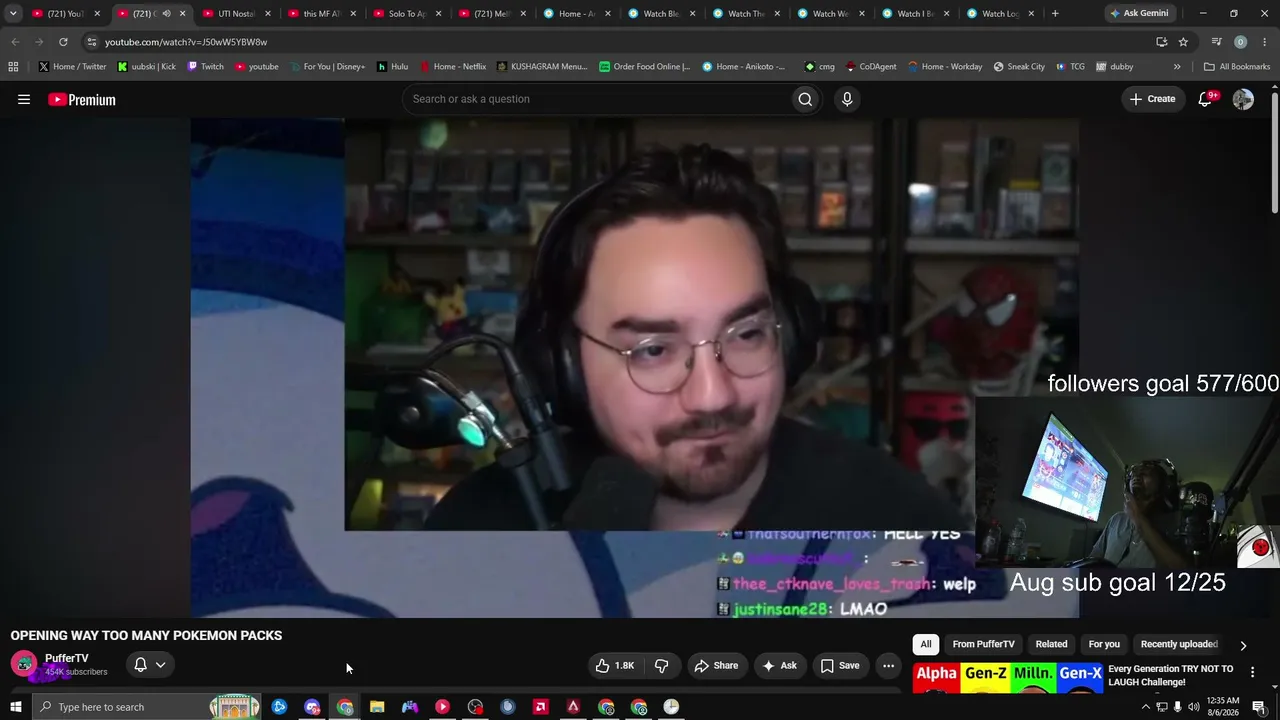Like the video with 1.8K likes
The height and width of the screenshot is (720, 1280).
[615, 665]
